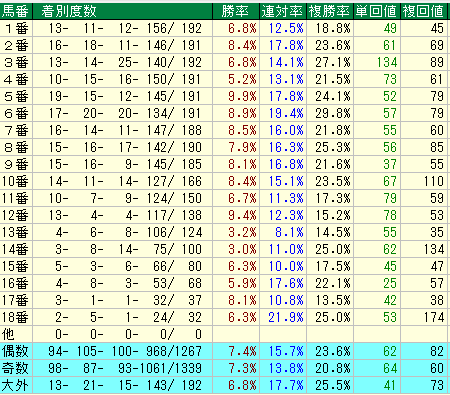This screenshot has width=450, height=395.
Task: Click 奇数's 単回値 value 64
Action: [x=390, y=368]
